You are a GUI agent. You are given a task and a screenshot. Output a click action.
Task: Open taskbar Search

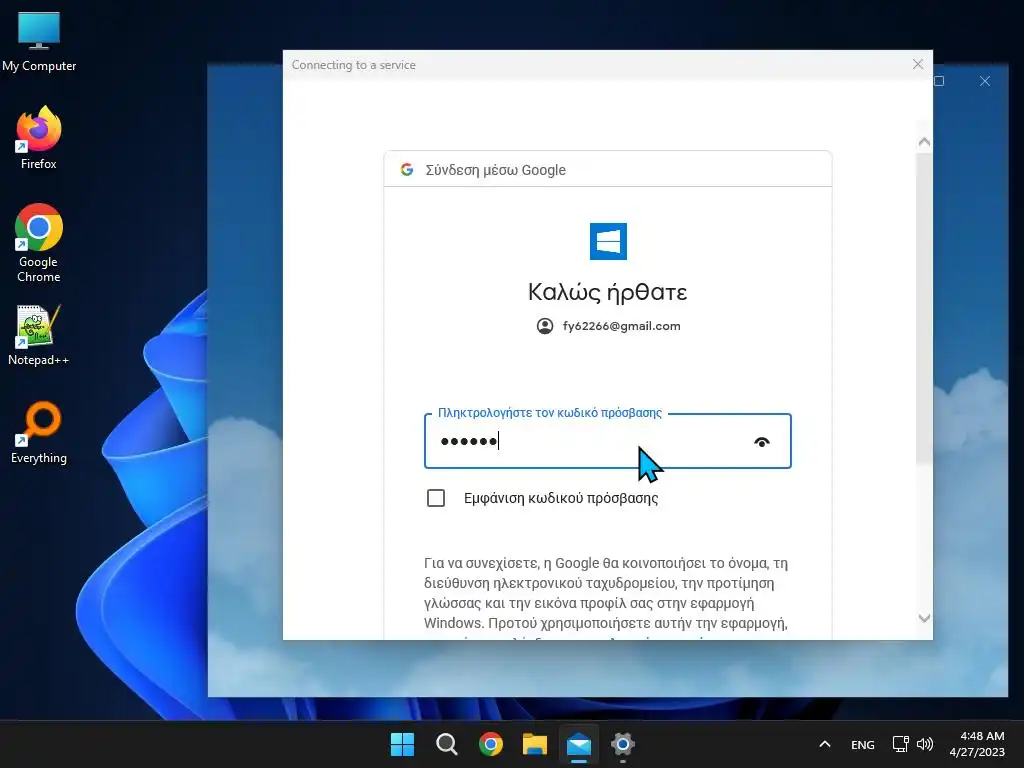click(x=447, y=744)
